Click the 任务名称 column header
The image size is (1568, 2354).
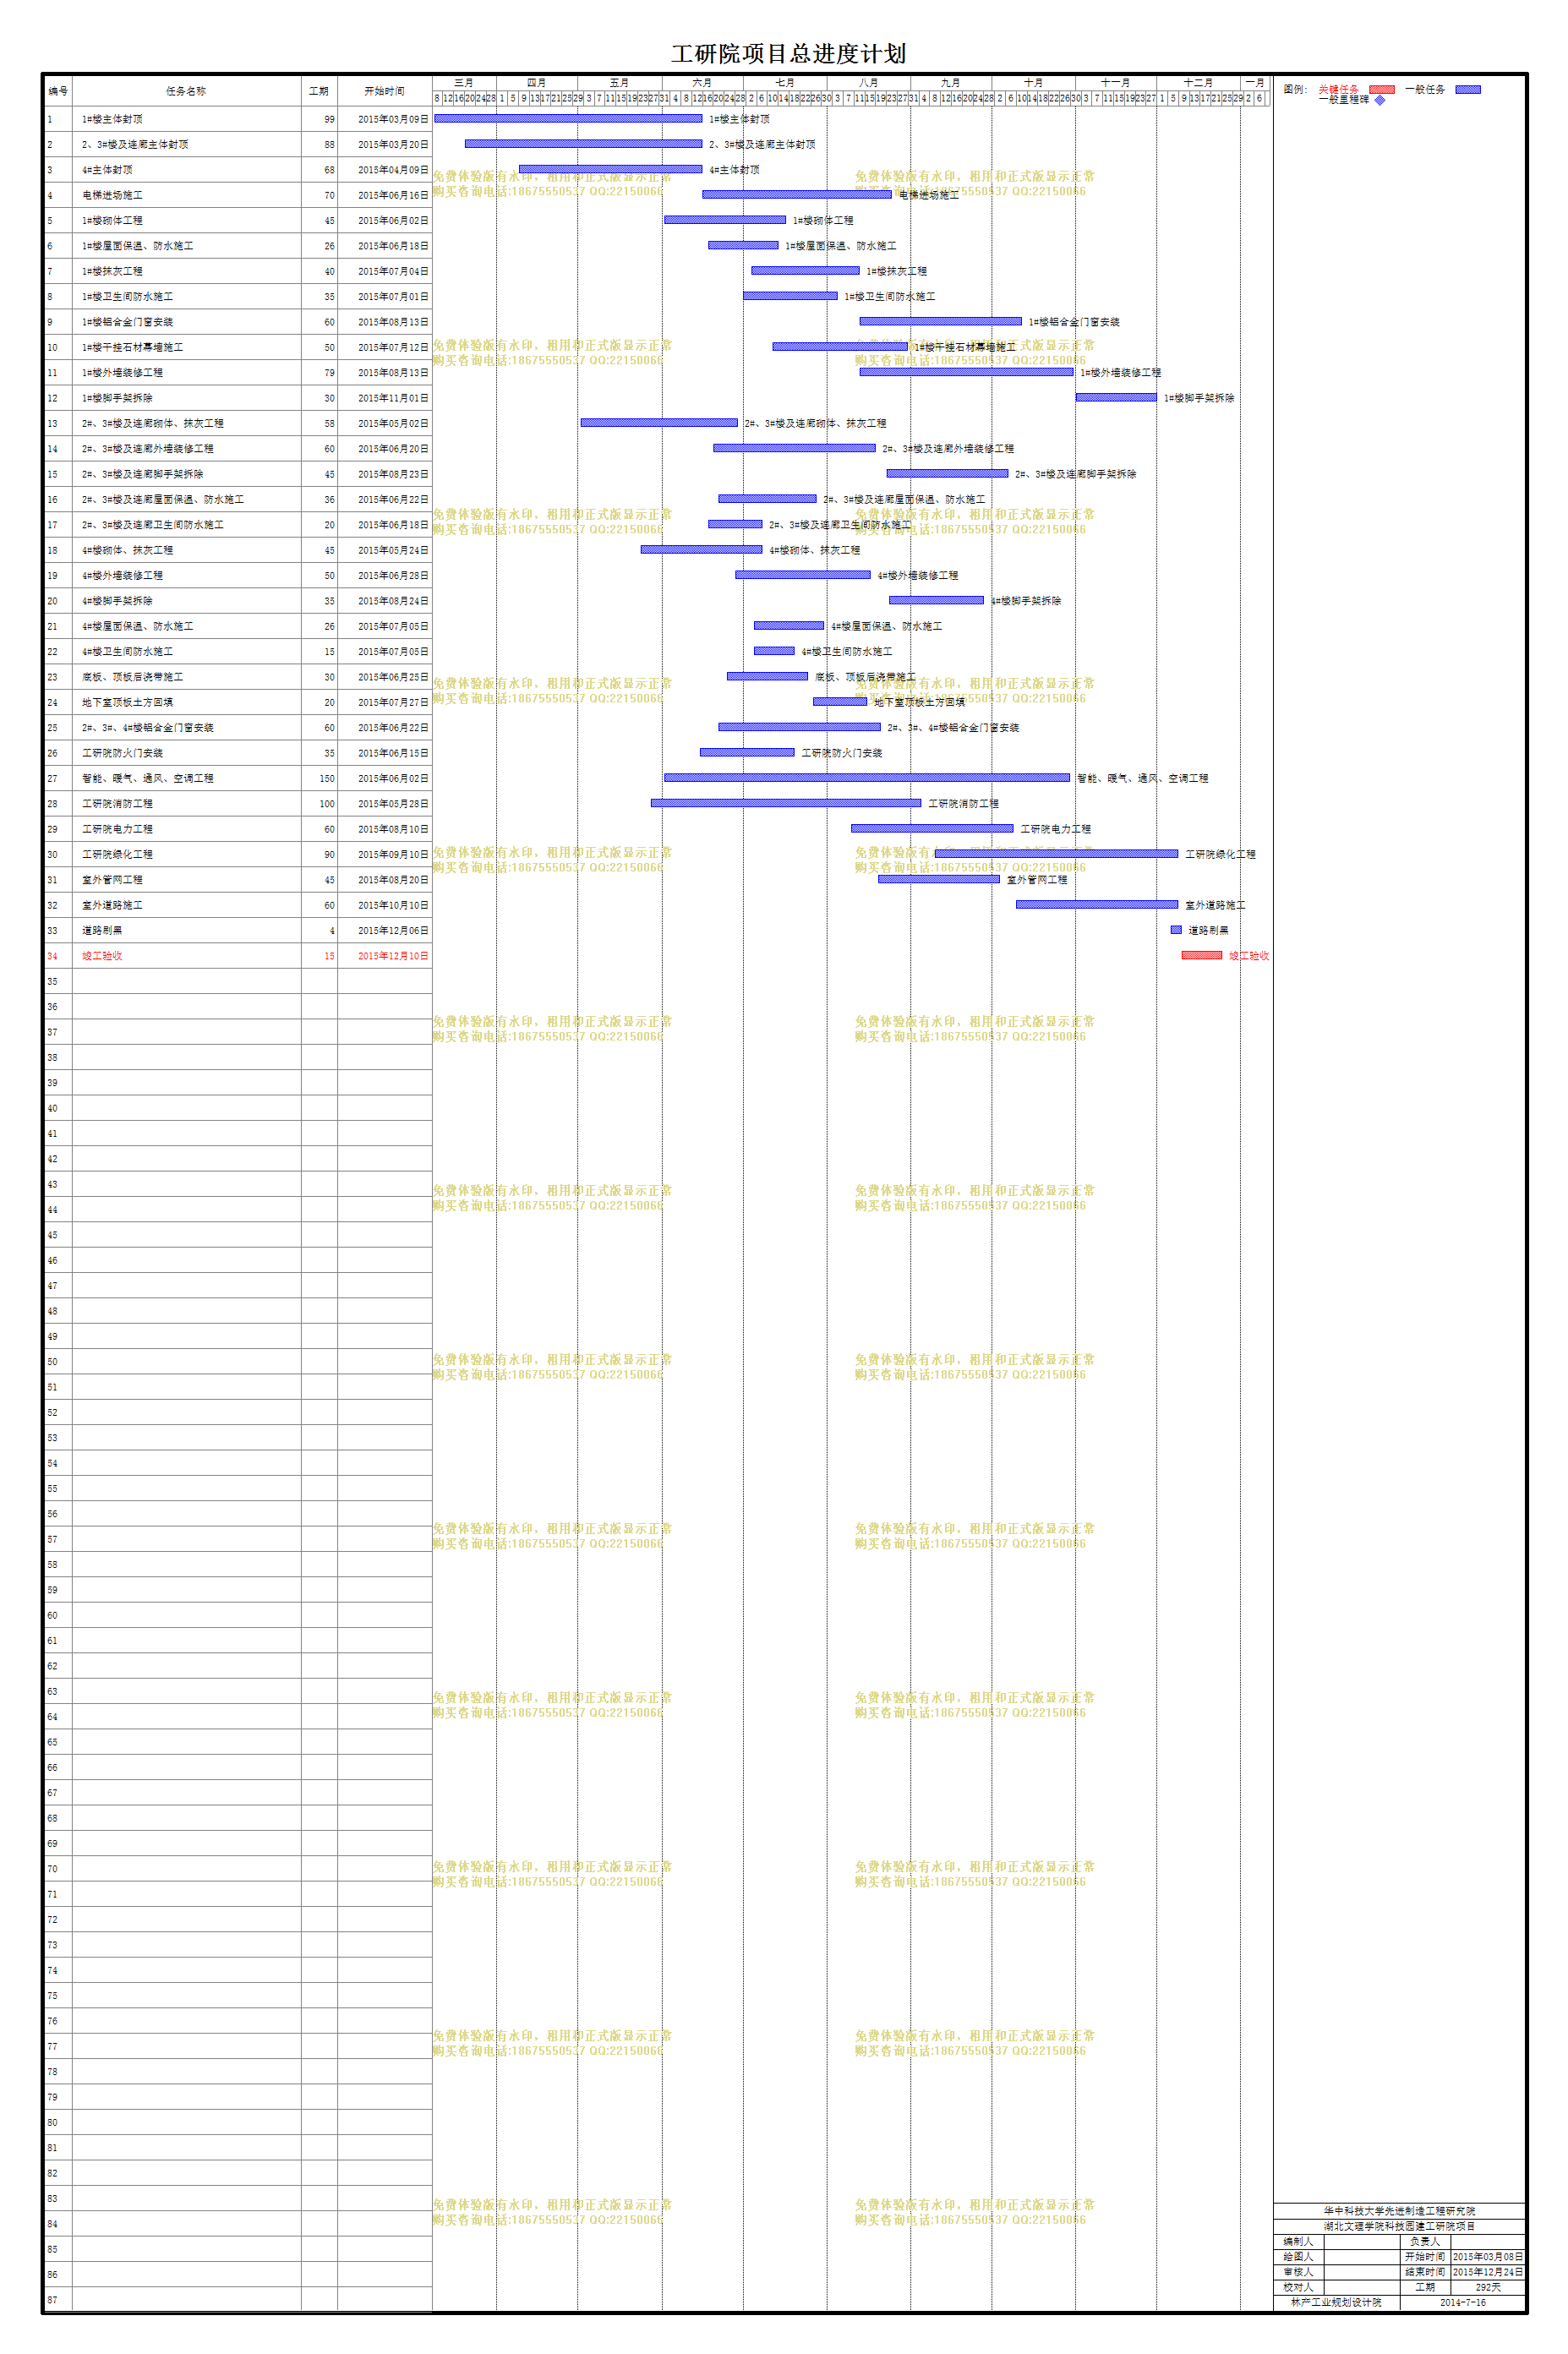tap(186, 91)
